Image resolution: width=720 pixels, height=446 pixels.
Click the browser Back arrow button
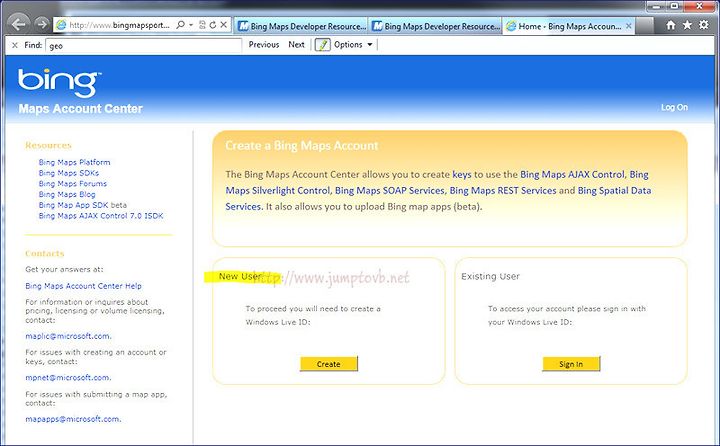tap(19, 23)
